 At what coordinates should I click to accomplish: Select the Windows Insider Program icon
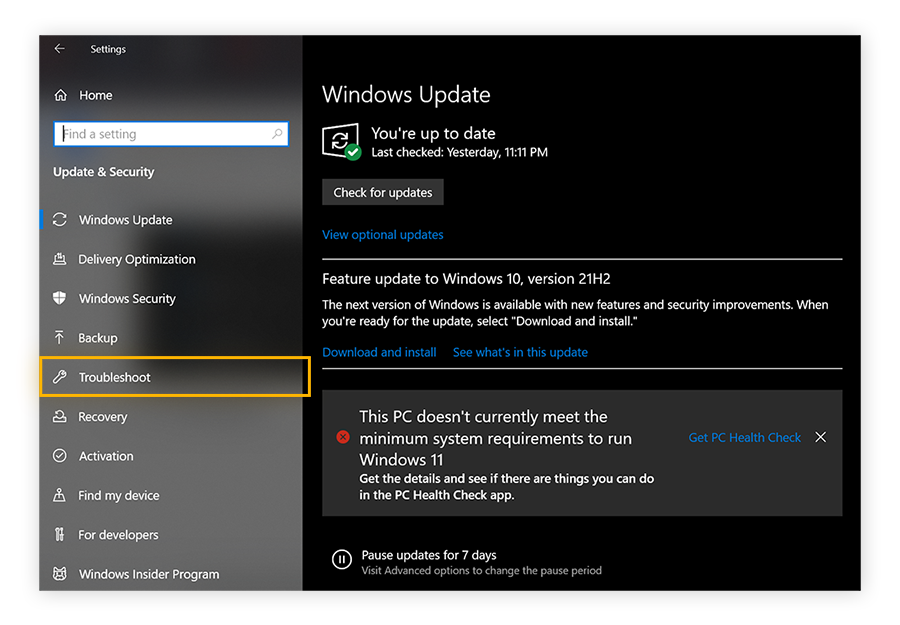(x=61, y=574)
